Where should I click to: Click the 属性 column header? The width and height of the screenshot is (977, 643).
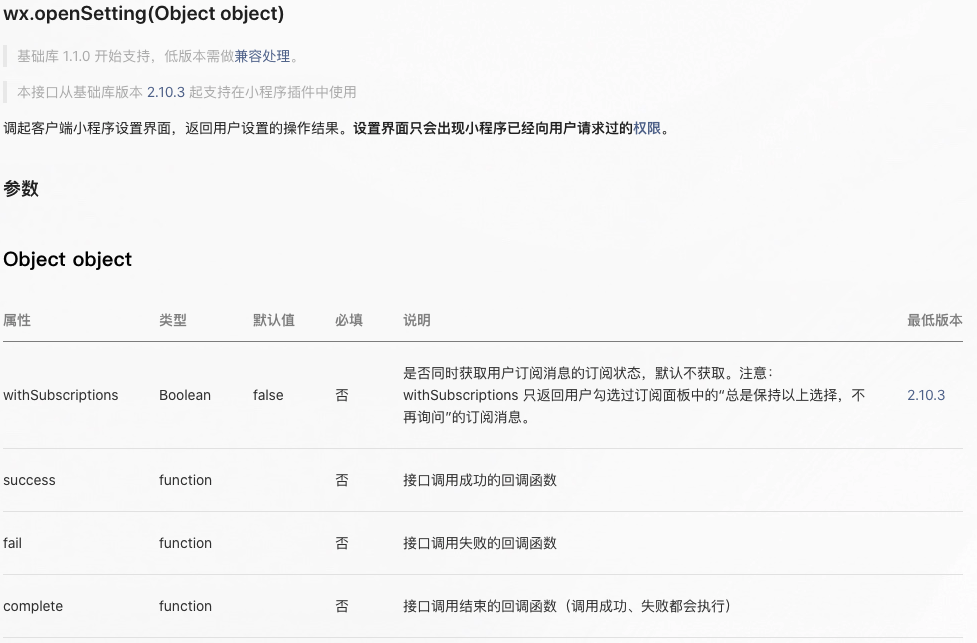click(x=16, y=320)
